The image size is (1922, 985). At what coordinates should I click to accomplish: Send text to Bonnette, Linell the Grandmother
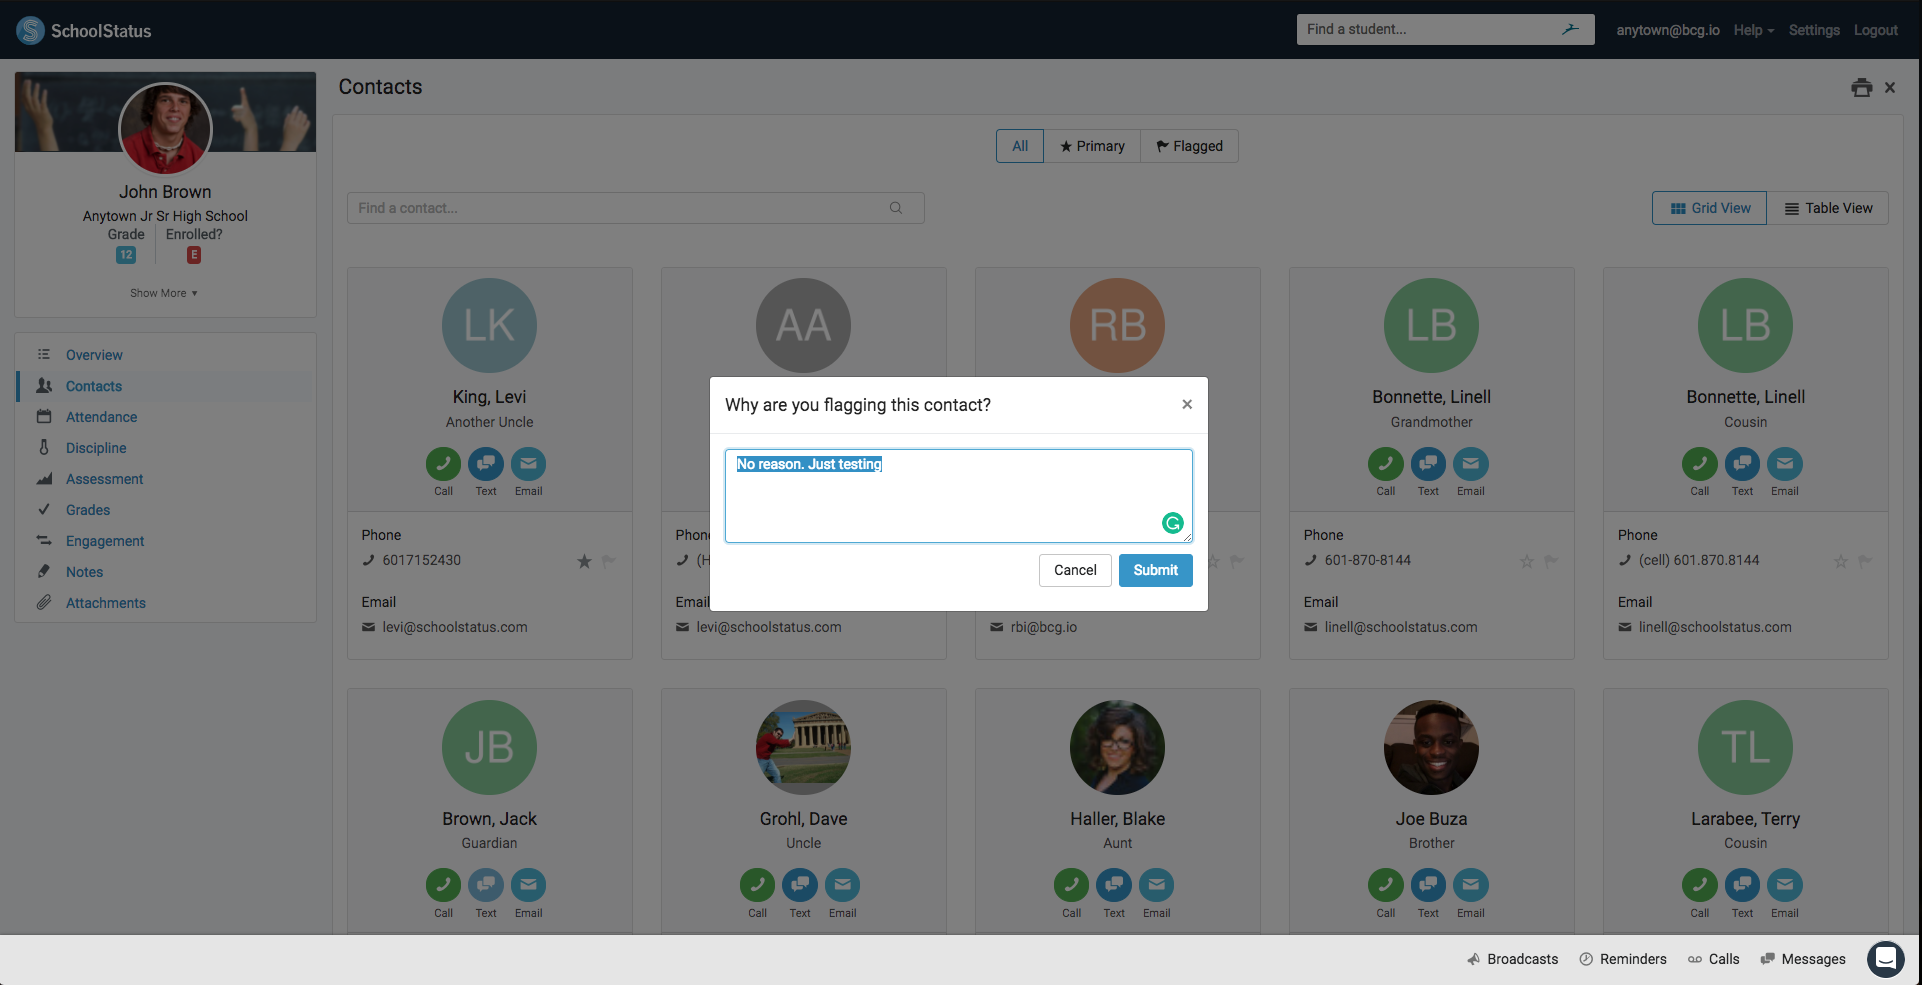(1428, 464)
